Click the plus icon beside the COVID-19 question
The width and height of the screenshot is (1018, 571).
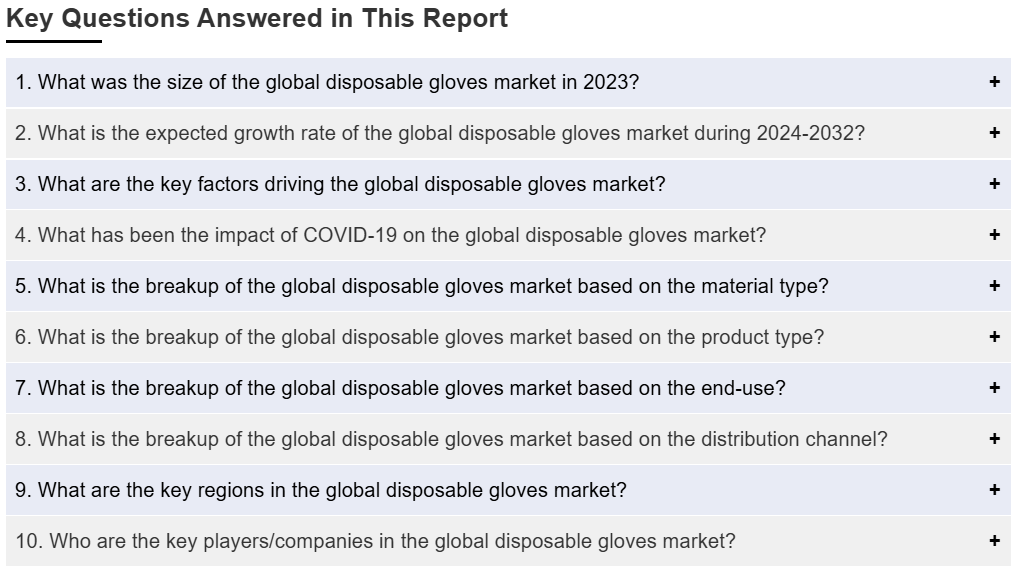pos(994,235)
